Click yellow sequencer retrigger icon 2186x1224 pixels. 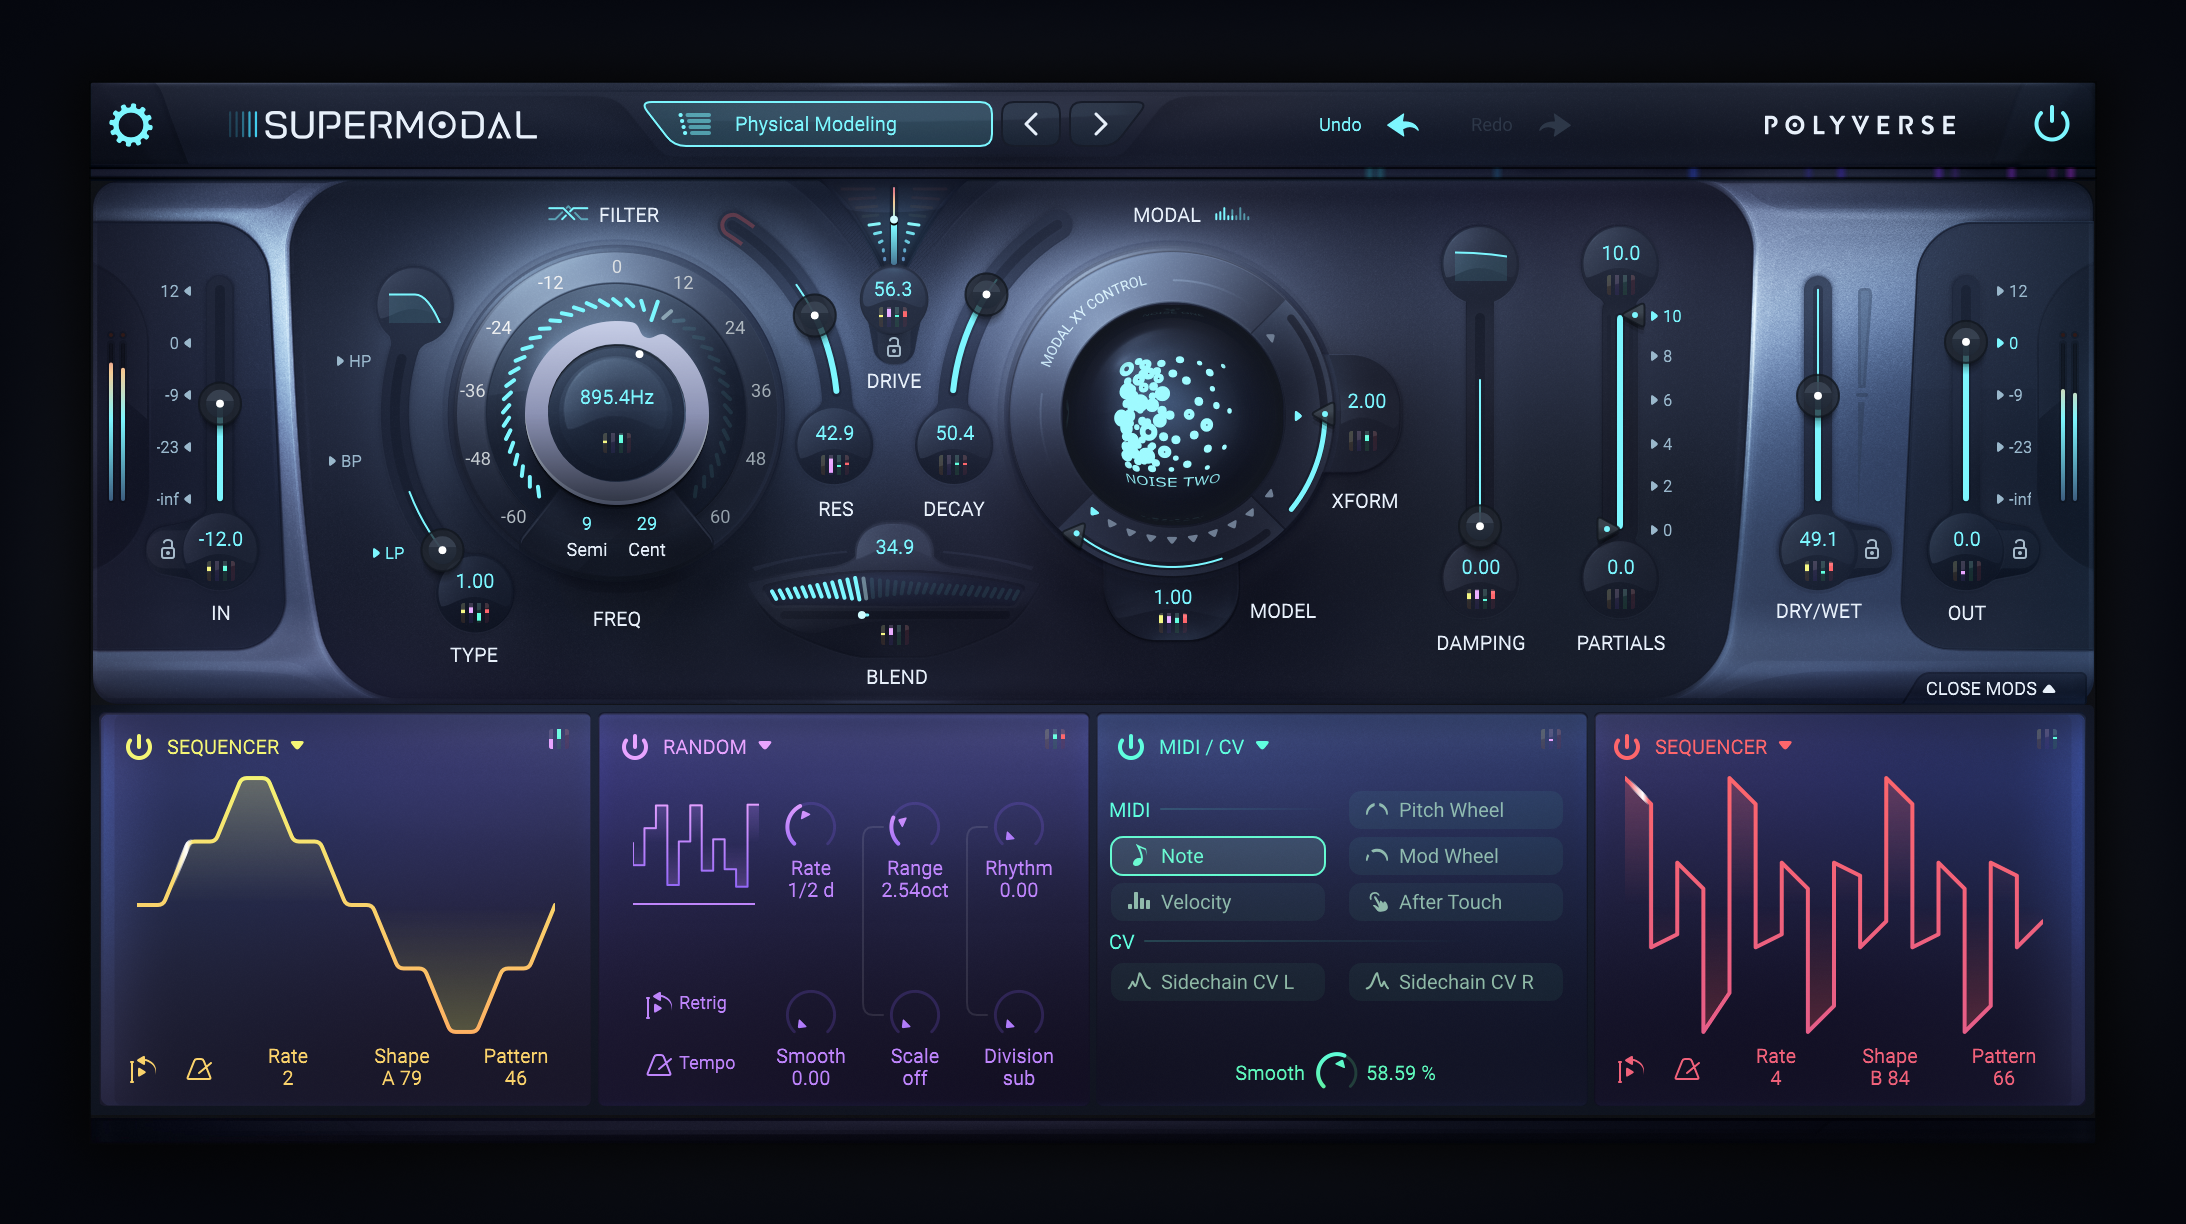tap(142, 1069)
